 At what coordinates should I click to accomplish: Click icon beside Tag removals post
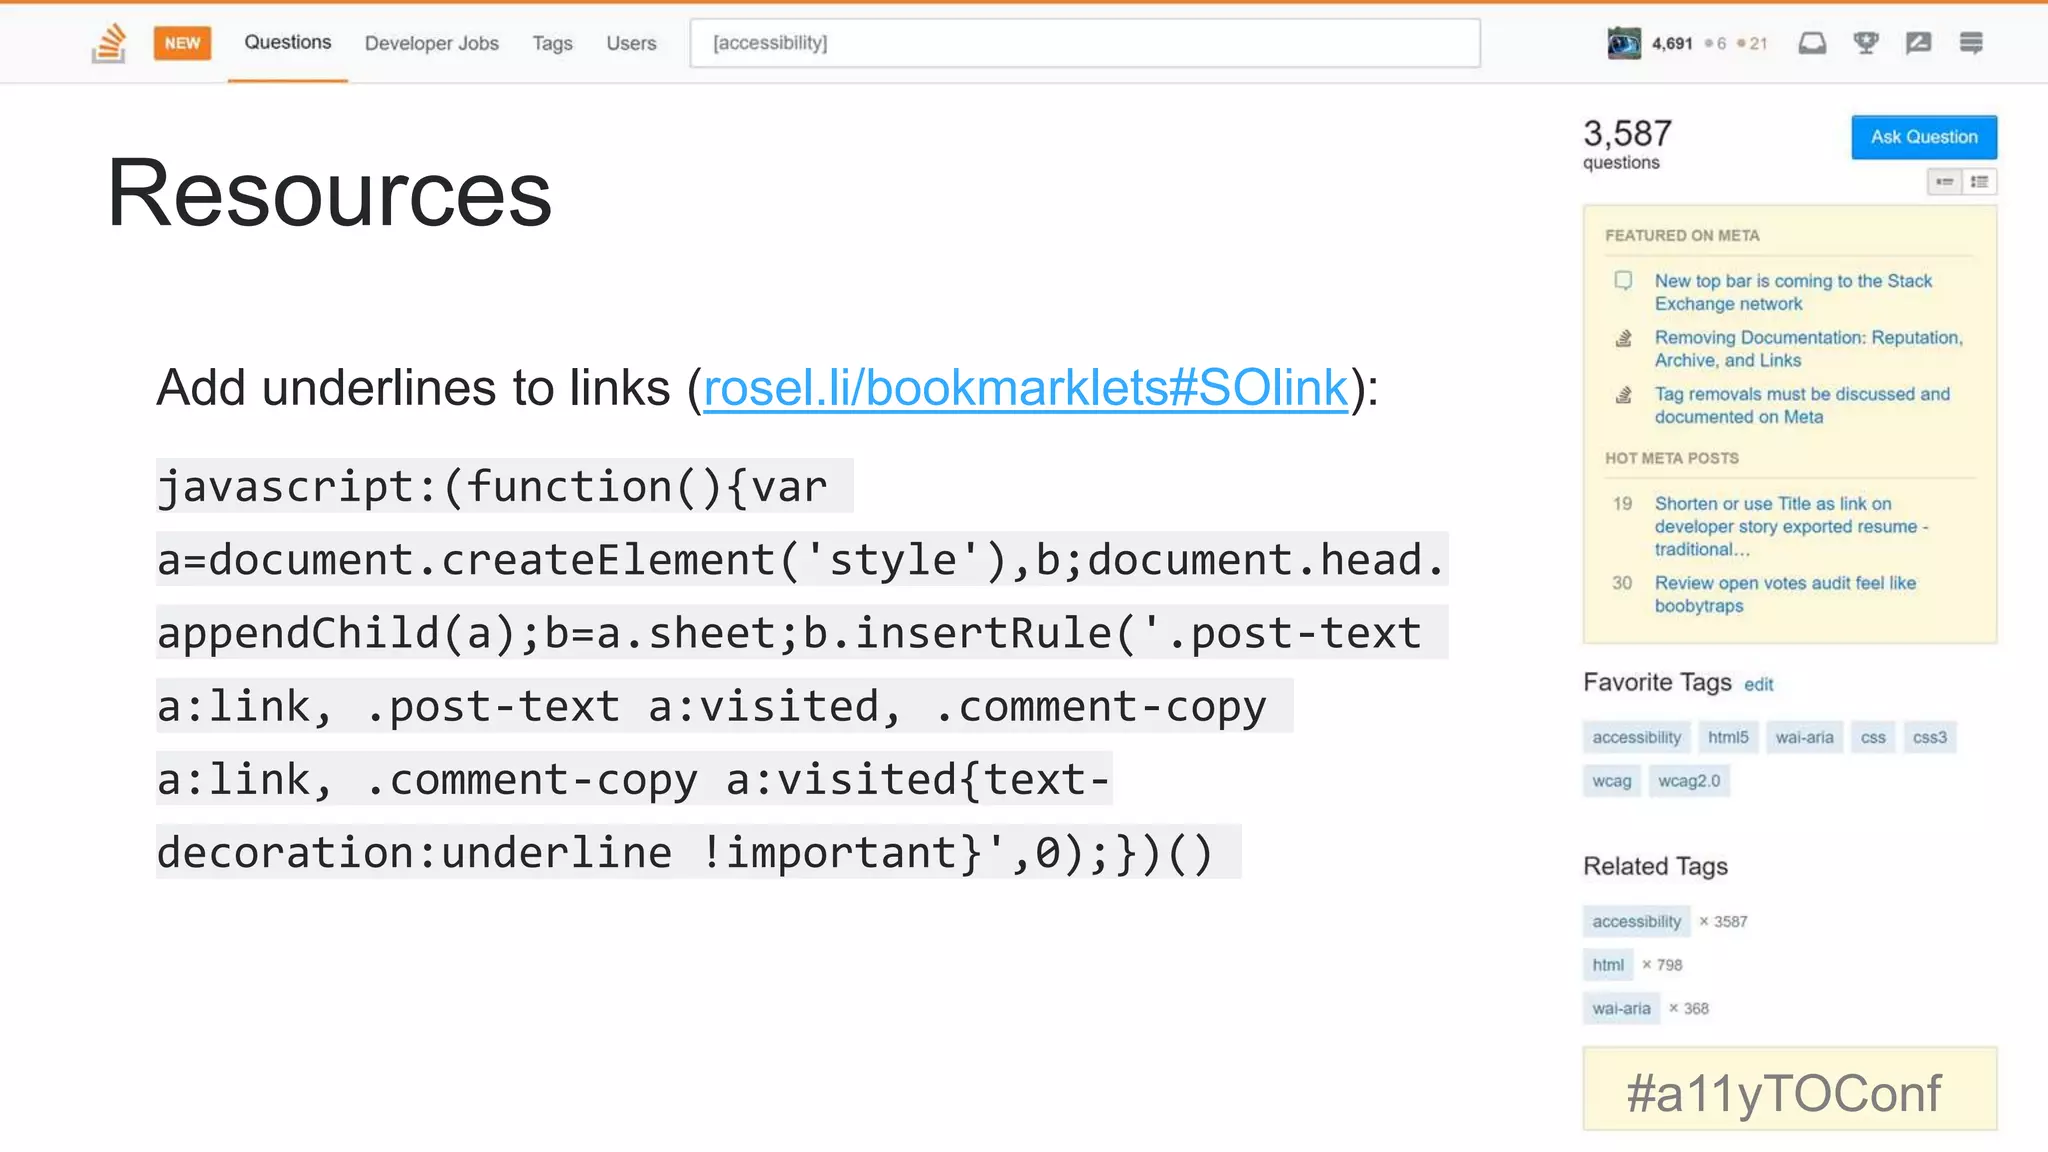tap(1624, 396)
